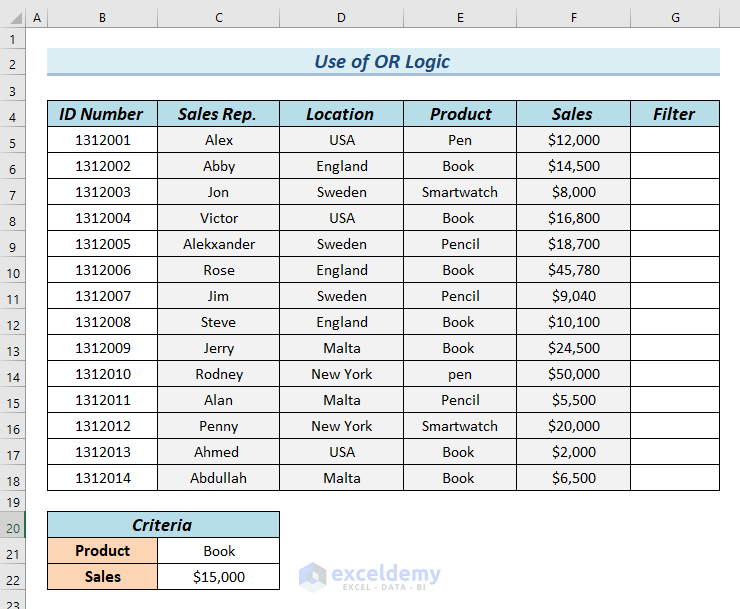Click the 'Product' table header cell
This screenshot has width=740, height=609.
(460, 114)
